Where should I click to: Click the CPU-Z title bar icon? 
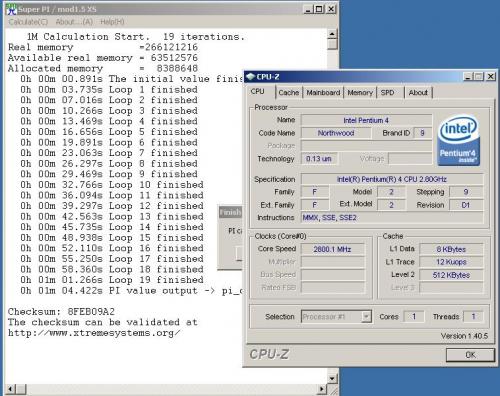250,77
